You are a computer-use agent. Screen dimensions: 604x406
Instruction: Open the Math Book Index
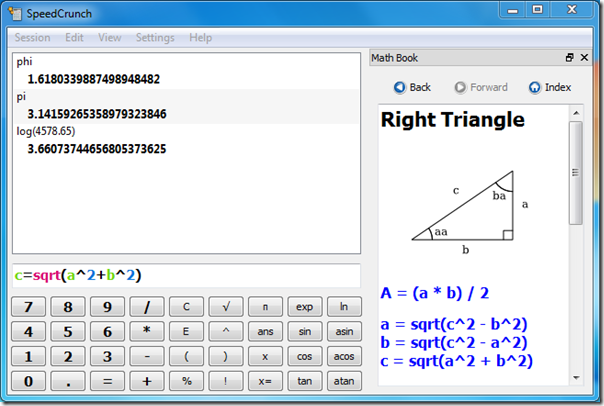tap(550, 87)
